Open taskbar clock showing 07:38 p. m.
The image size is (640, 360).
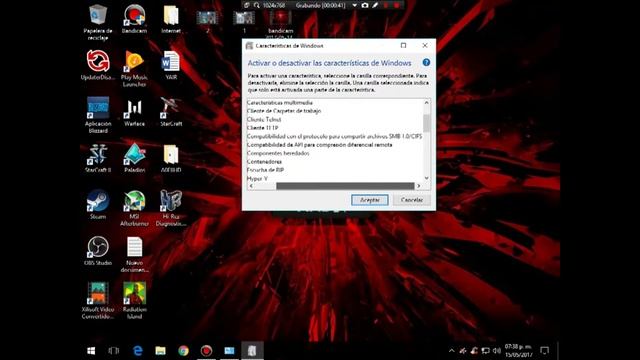pyautogui.click(x=518, y=351)
